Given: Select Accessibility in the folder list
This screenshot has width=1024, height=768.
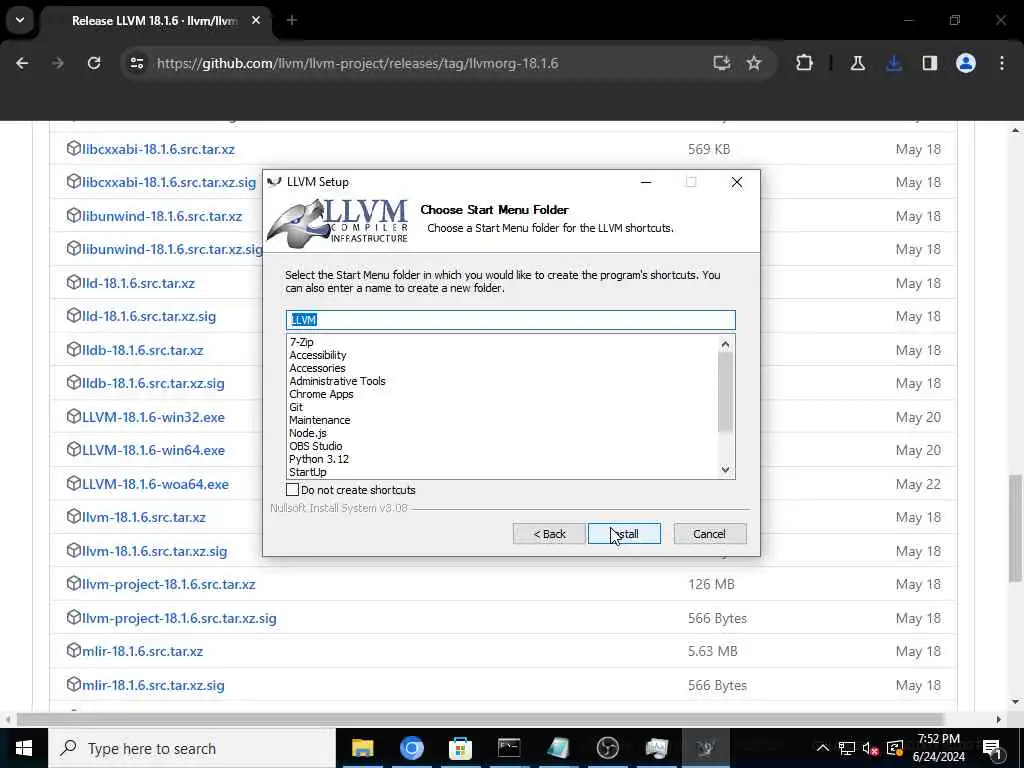Looking at the screenshot, I should [318, 355].
